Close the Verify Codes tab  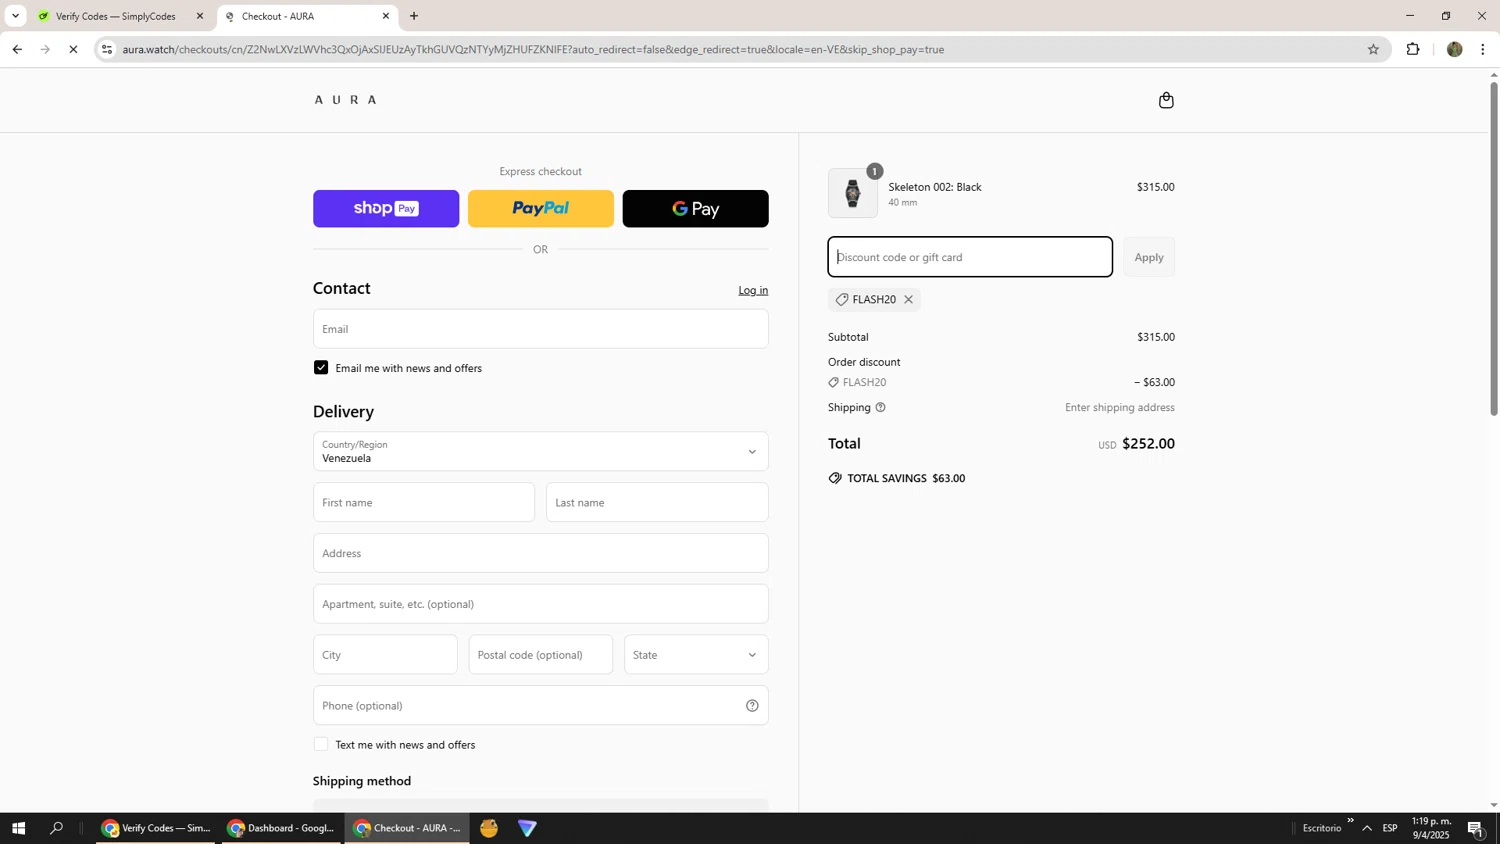click(199, 16)
